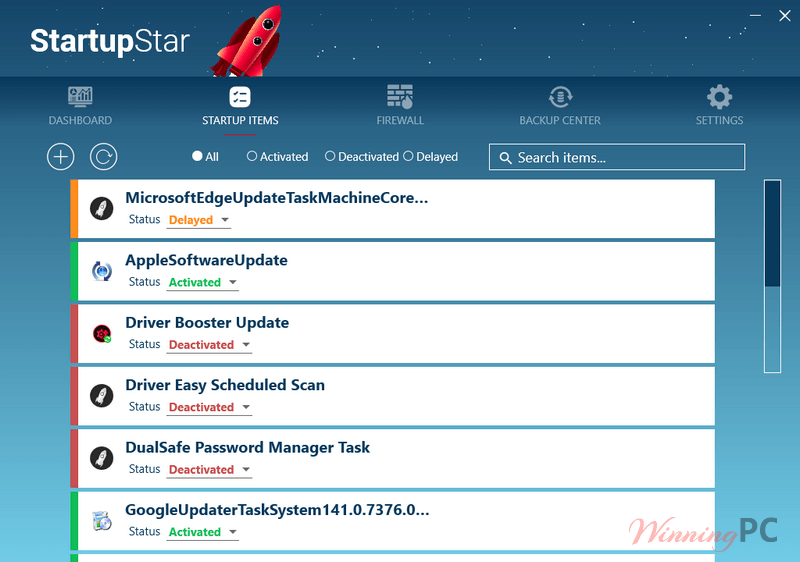
Task: Open the Dashboard tab
Action: [x=80, y=106]
